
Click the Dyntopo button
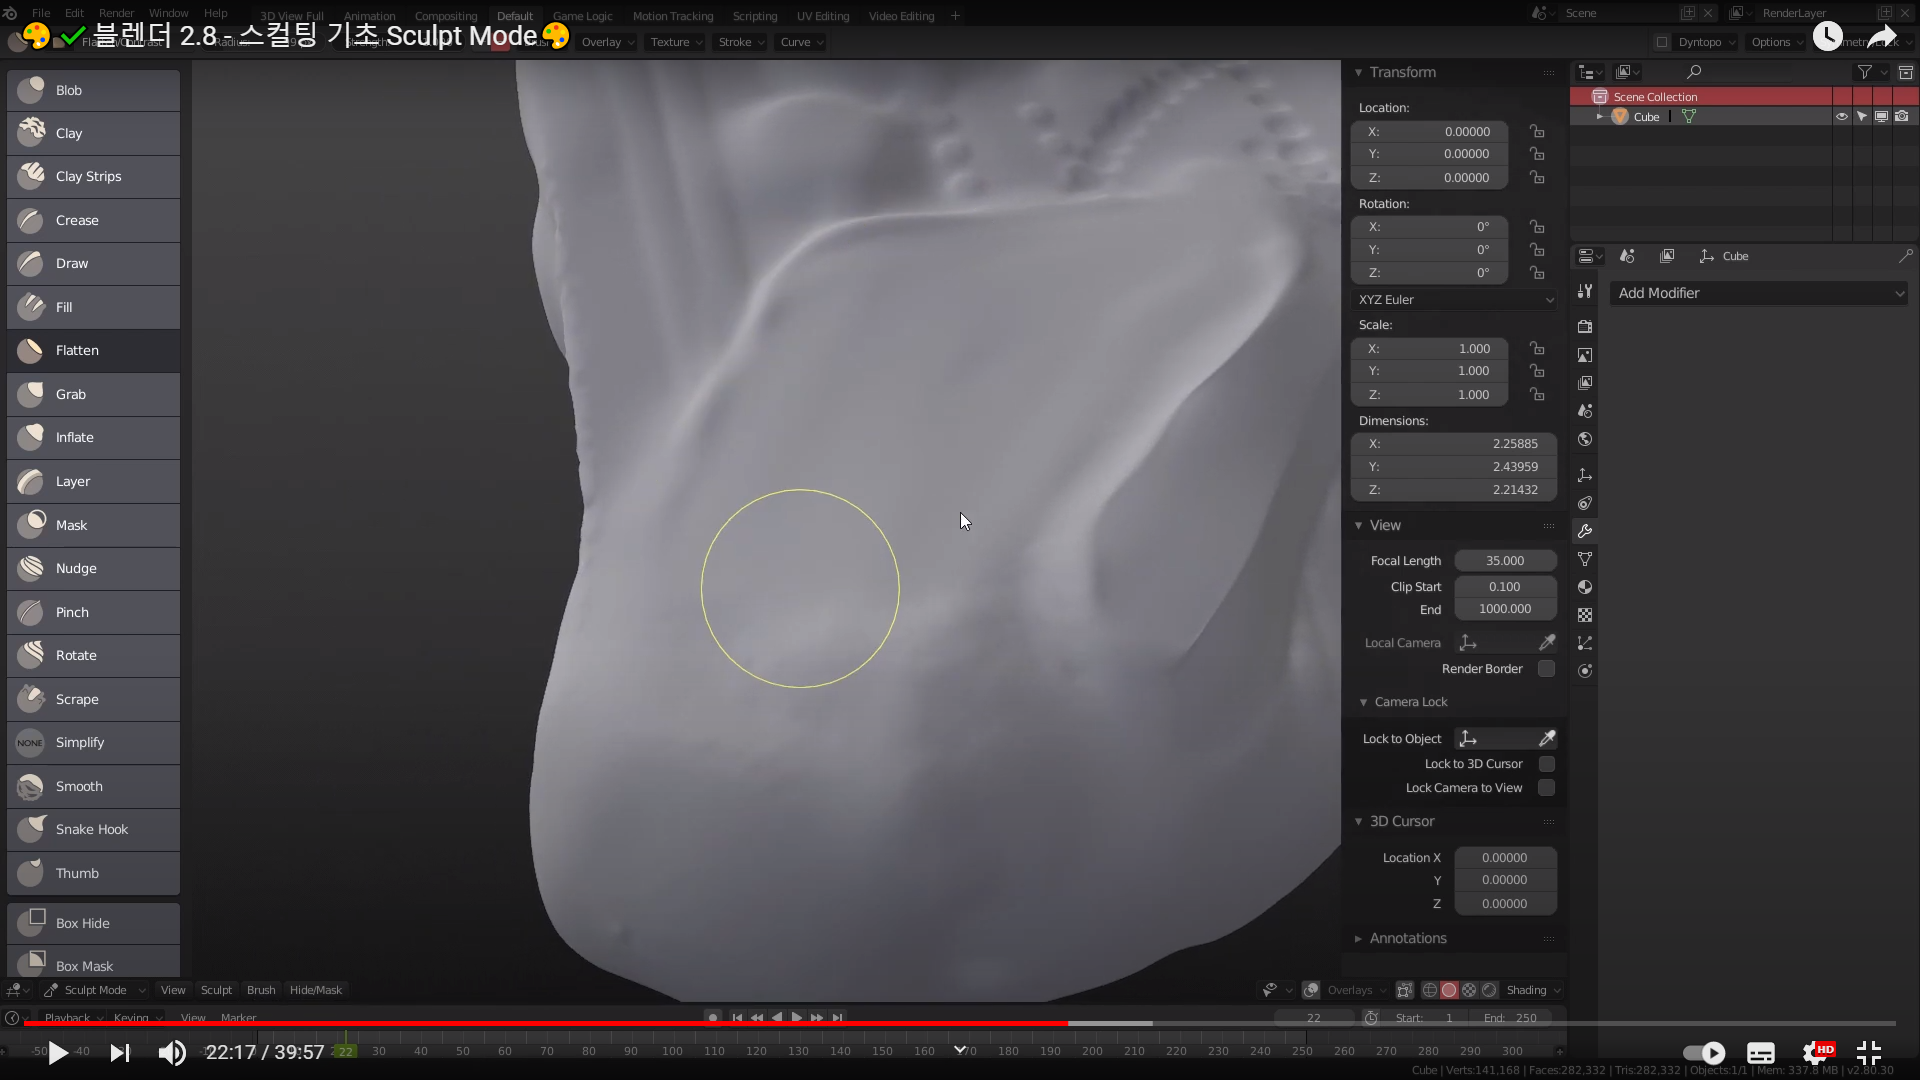click(1699, 42)
